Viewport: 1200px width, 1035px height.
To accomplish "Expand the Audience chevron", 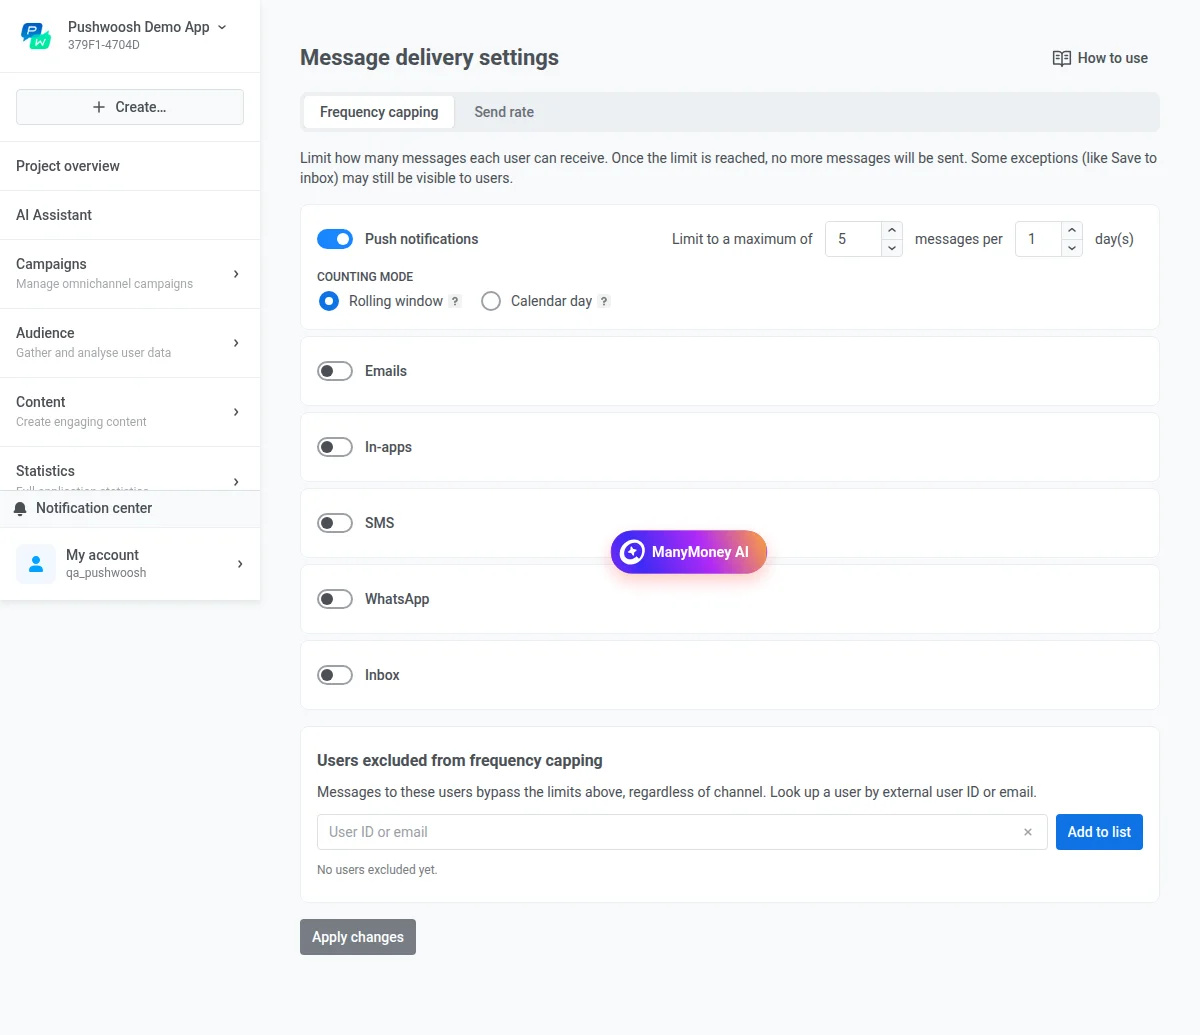I will click(x=236, y=343).
